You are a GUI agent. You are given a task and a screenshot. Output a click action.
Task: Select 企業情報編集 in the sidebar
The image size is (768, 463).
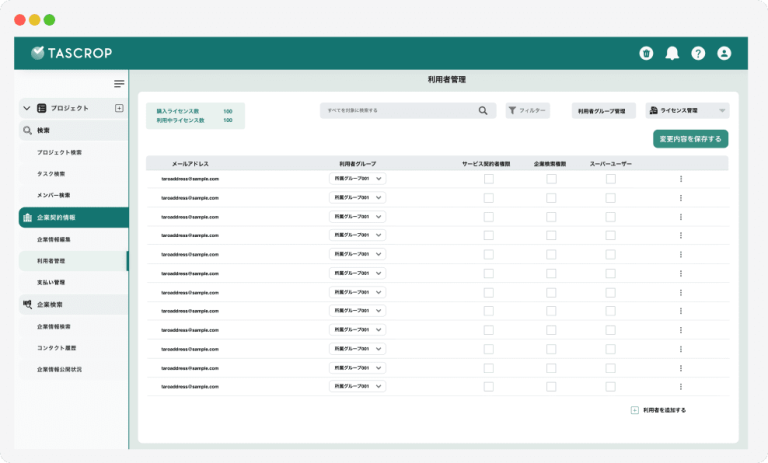pyautogui.click(x=54, y=240)
